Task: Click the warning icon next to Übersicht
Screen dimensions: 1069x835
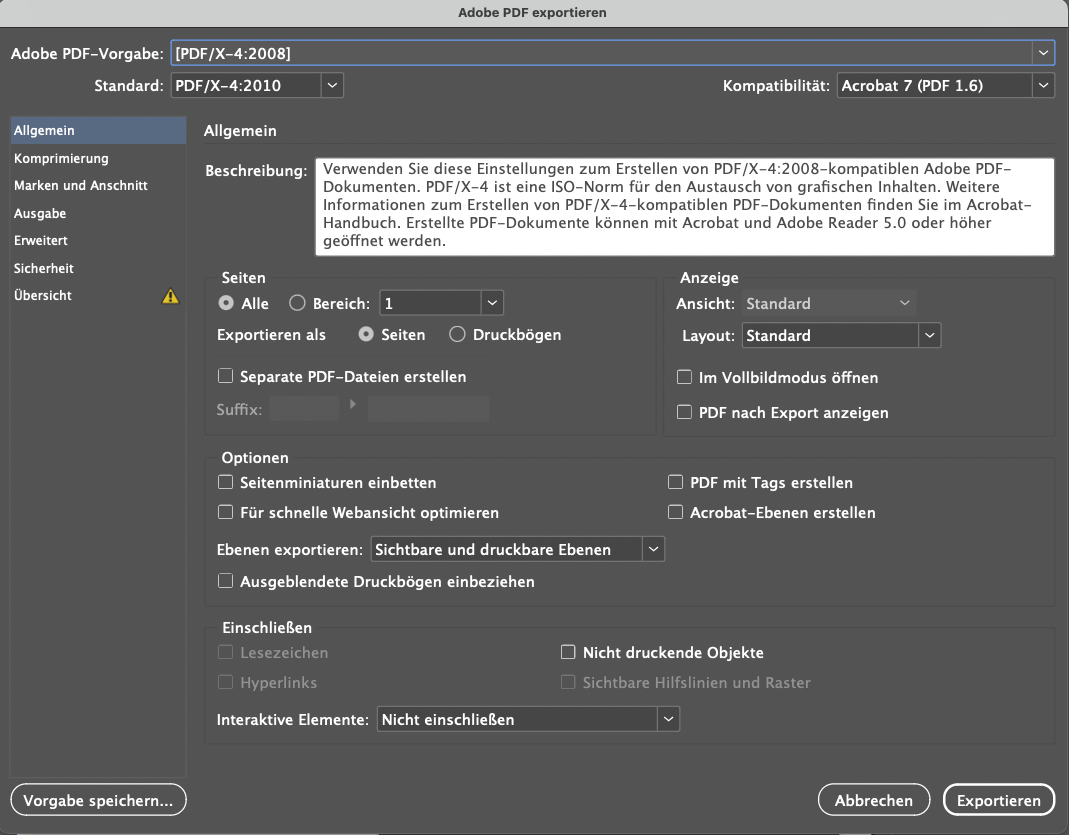Action: coord(170,296)
